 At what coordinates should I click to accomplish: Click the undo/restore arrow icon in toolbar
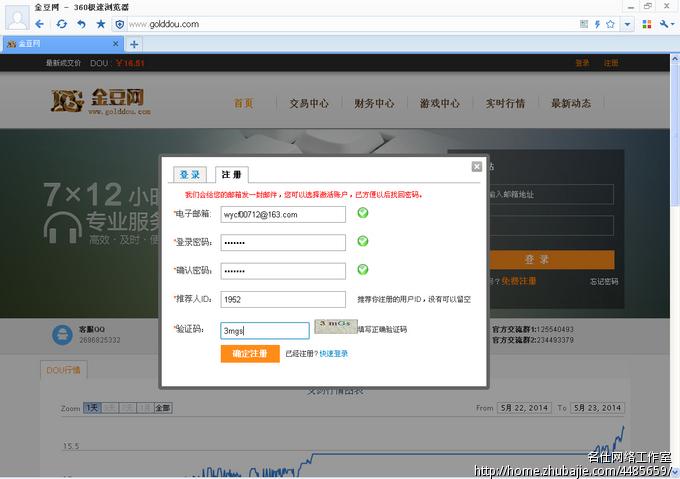(81, 24)
